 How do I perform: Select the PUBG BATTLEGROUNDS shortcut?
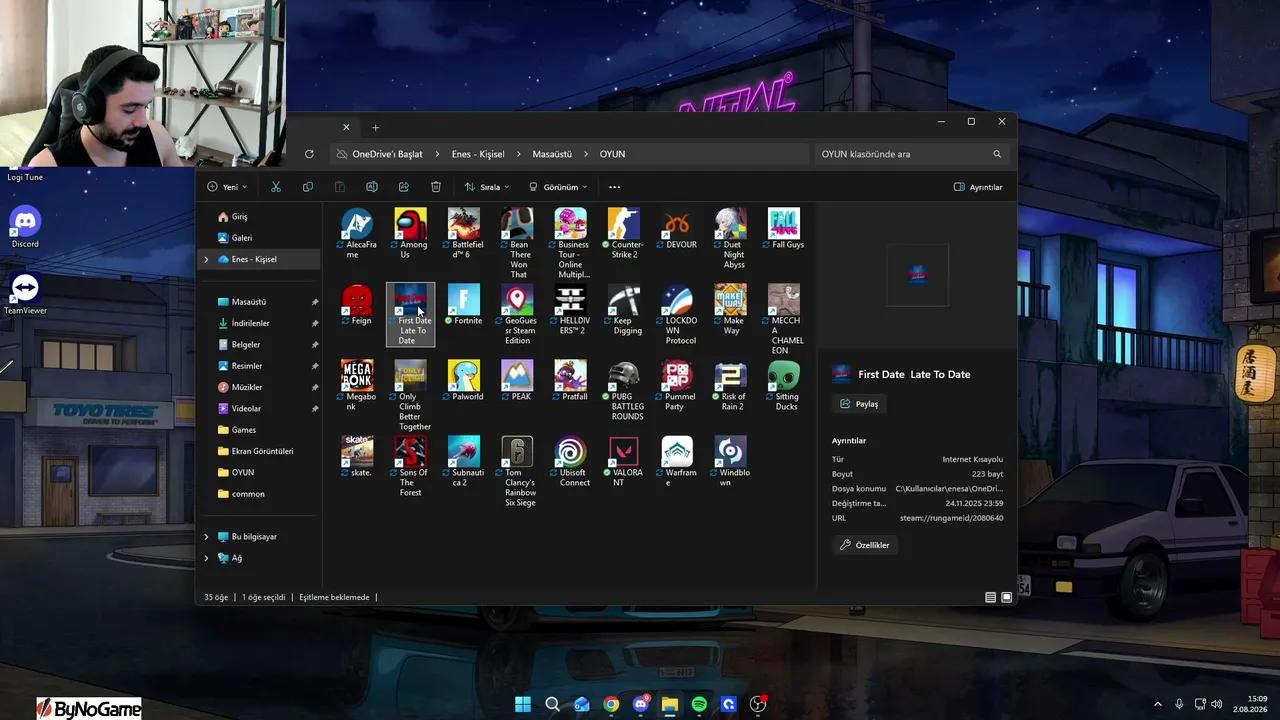click(624, 391)
